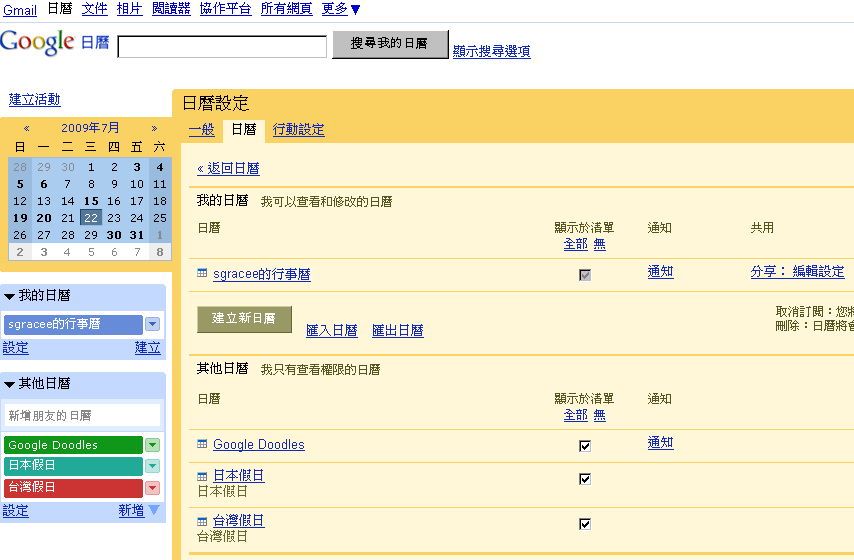Focus the 新增朋友的日曆 input field
Viewport: 854px width, 560px height.
(82, 416)
